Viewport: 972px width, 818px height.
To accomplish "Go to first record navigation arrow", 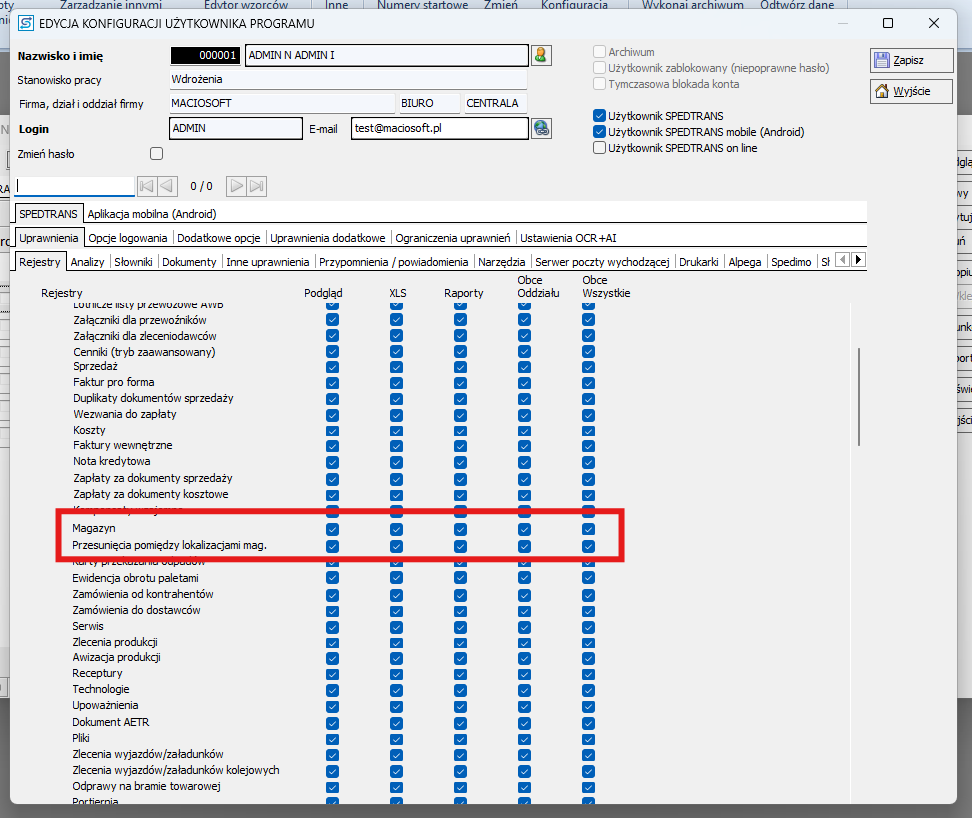I will 146,186.
